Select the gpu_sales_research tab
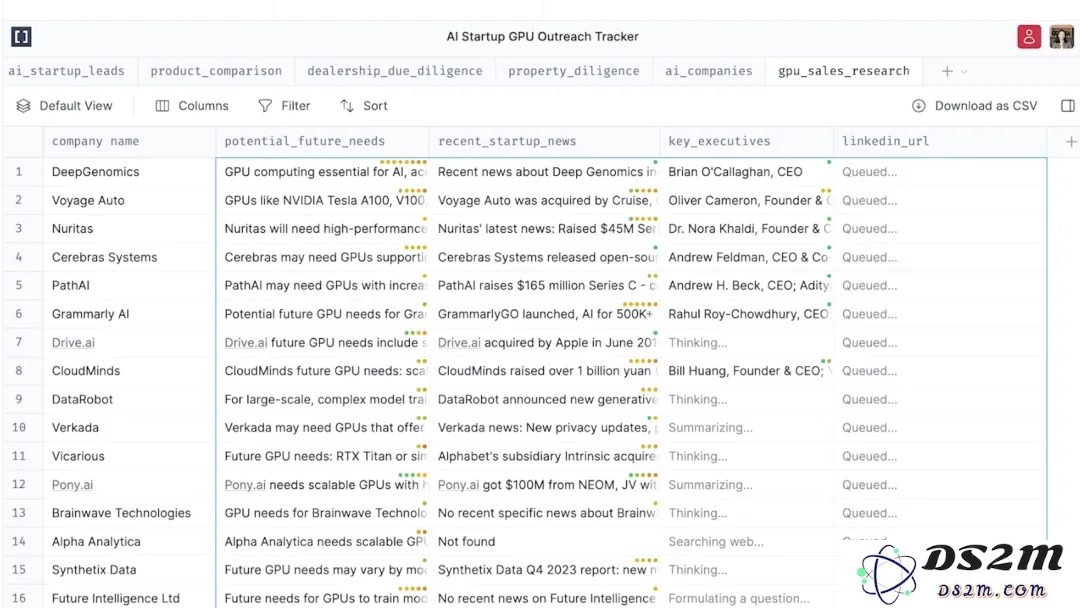 [x=844, y=71]
